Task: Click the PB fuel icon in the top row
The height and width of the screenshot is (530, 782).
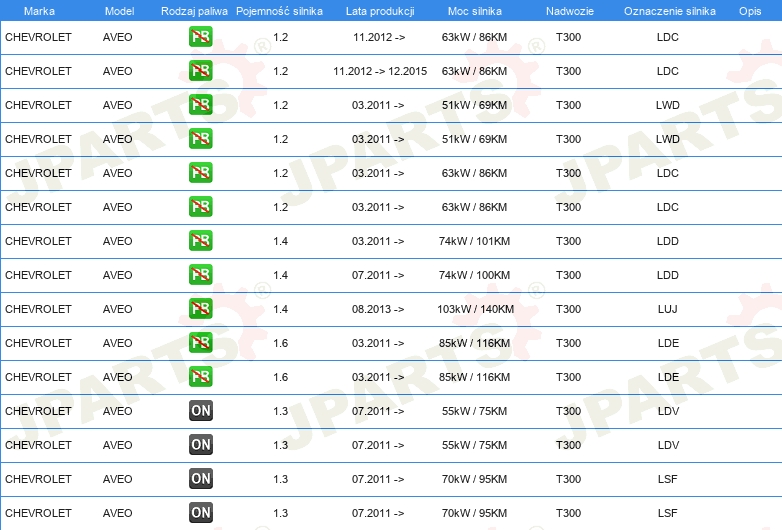Action: pyautogui.click(x=200, y=37)
